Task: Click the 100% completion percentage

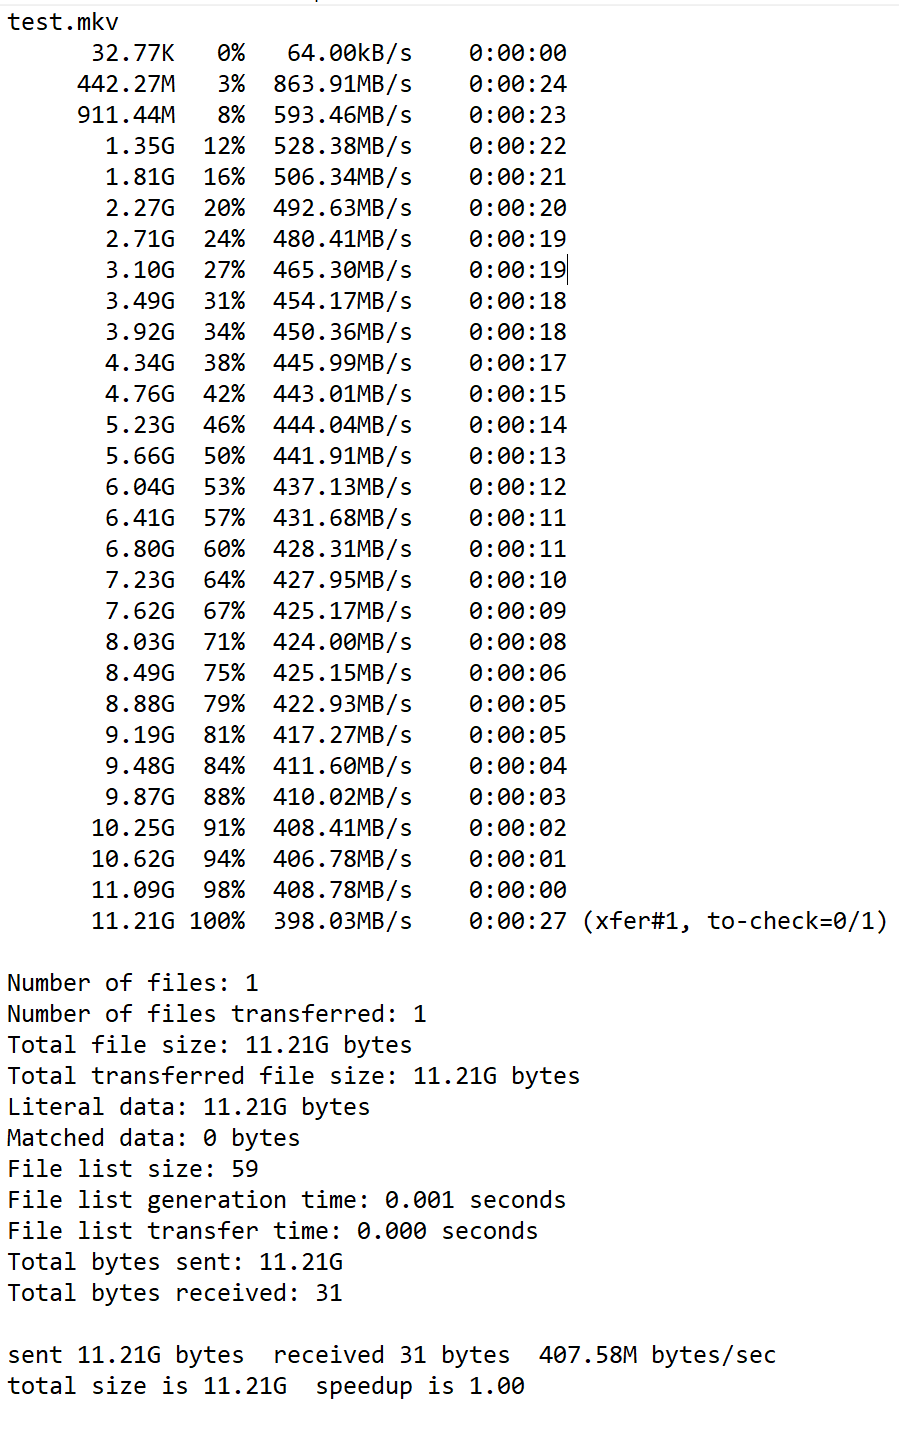Action: [x=217, y=921]
